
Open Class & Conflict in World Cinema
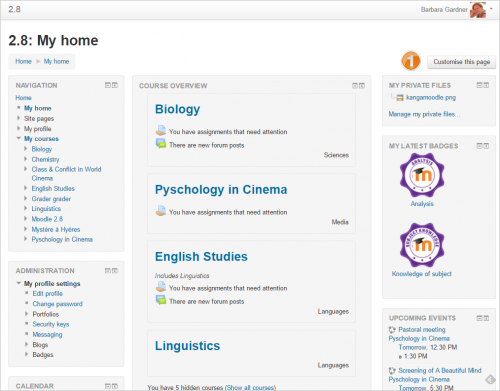click(66, 174)
